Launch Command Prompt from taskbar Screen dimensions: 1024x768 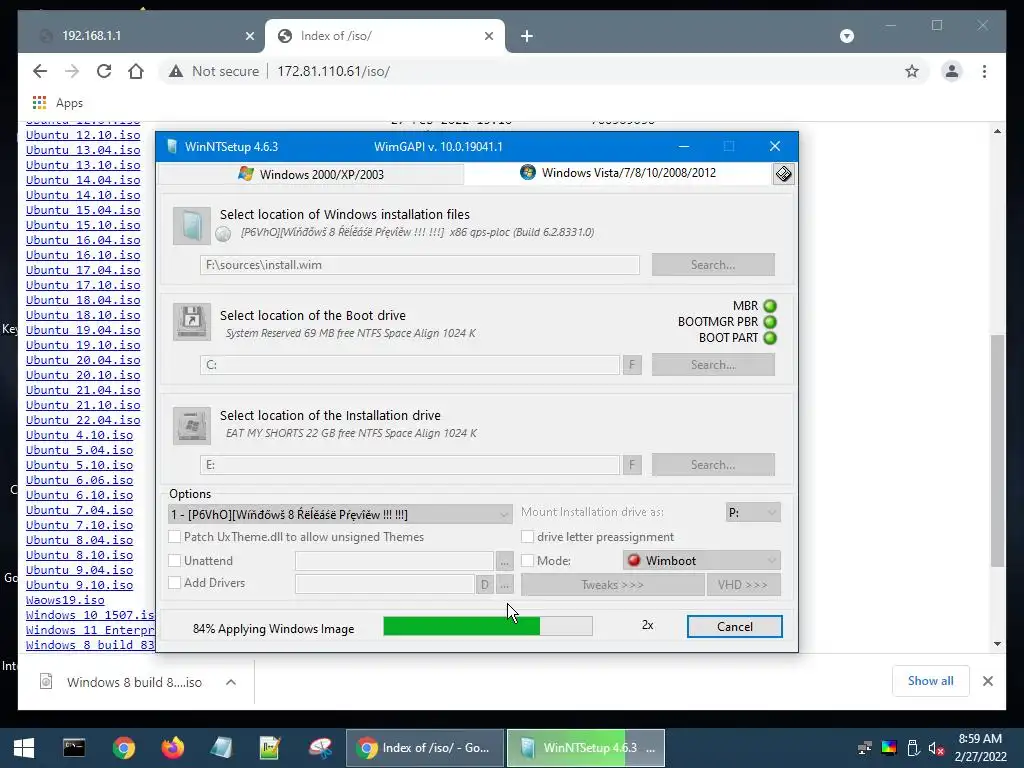[74, 748]
